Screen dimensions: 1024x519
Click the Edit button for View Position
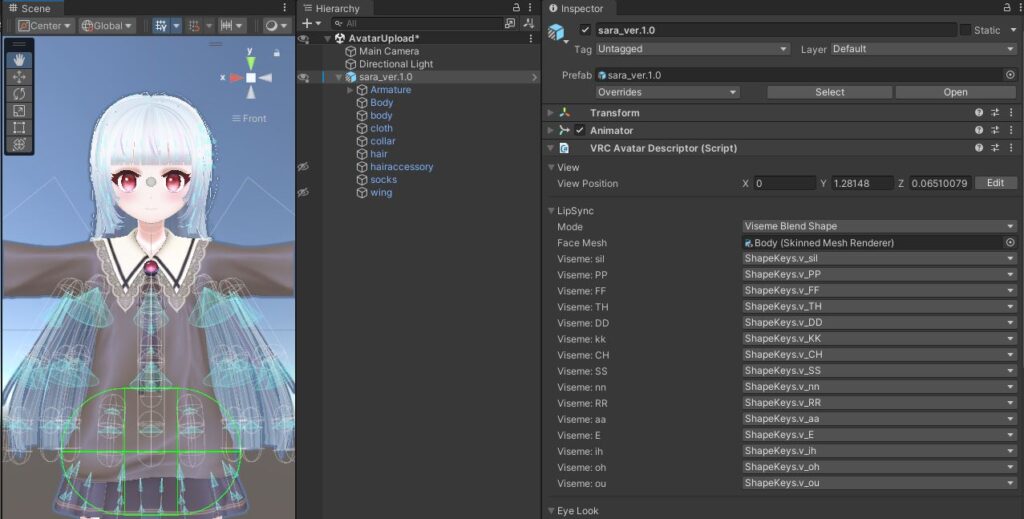coord(995,184)
